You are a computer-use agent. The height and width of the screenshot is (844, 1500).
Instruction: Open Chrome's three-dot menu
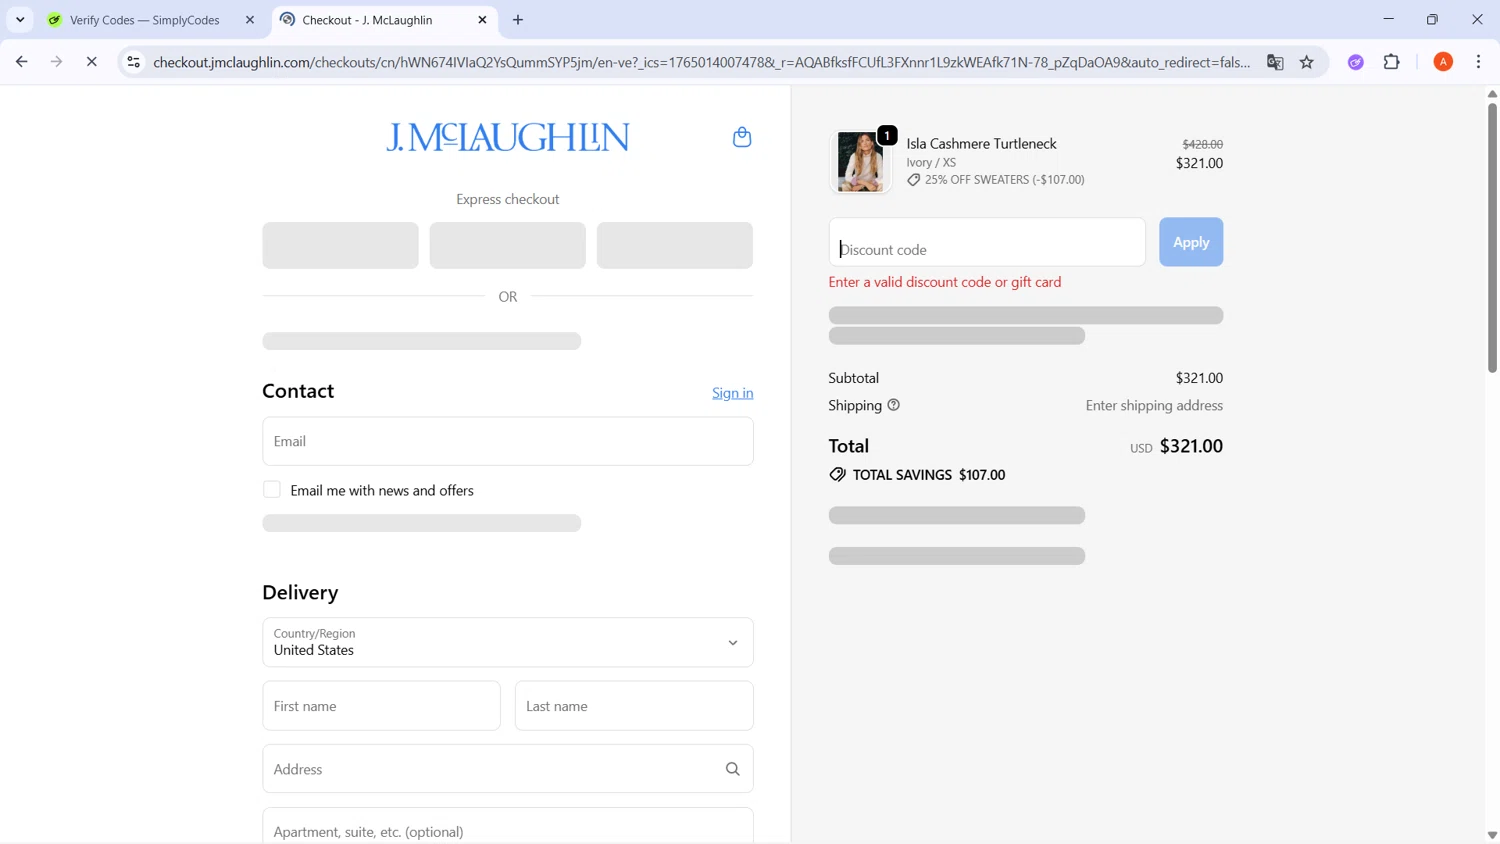pyautogui.click(x=1479, y=62)
